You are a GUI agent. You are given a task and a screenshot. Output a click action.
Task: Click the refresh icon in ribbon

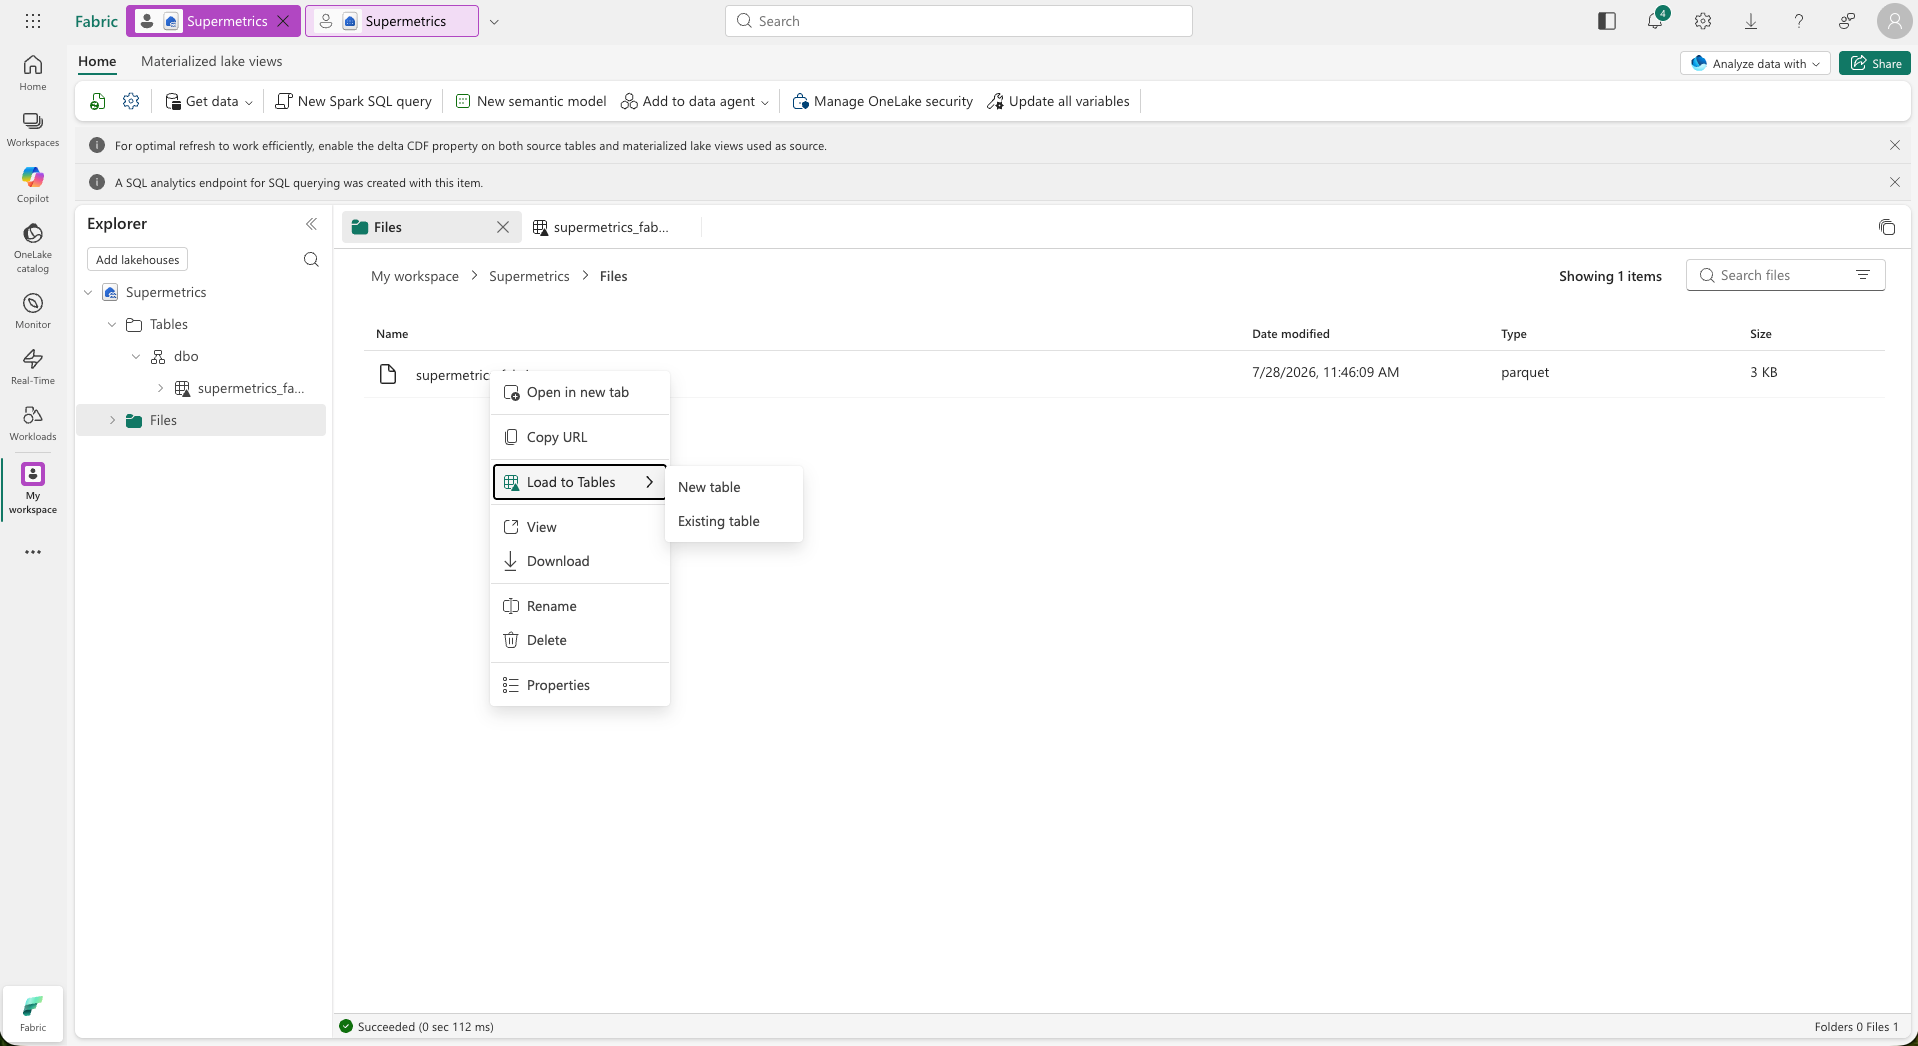98,101
